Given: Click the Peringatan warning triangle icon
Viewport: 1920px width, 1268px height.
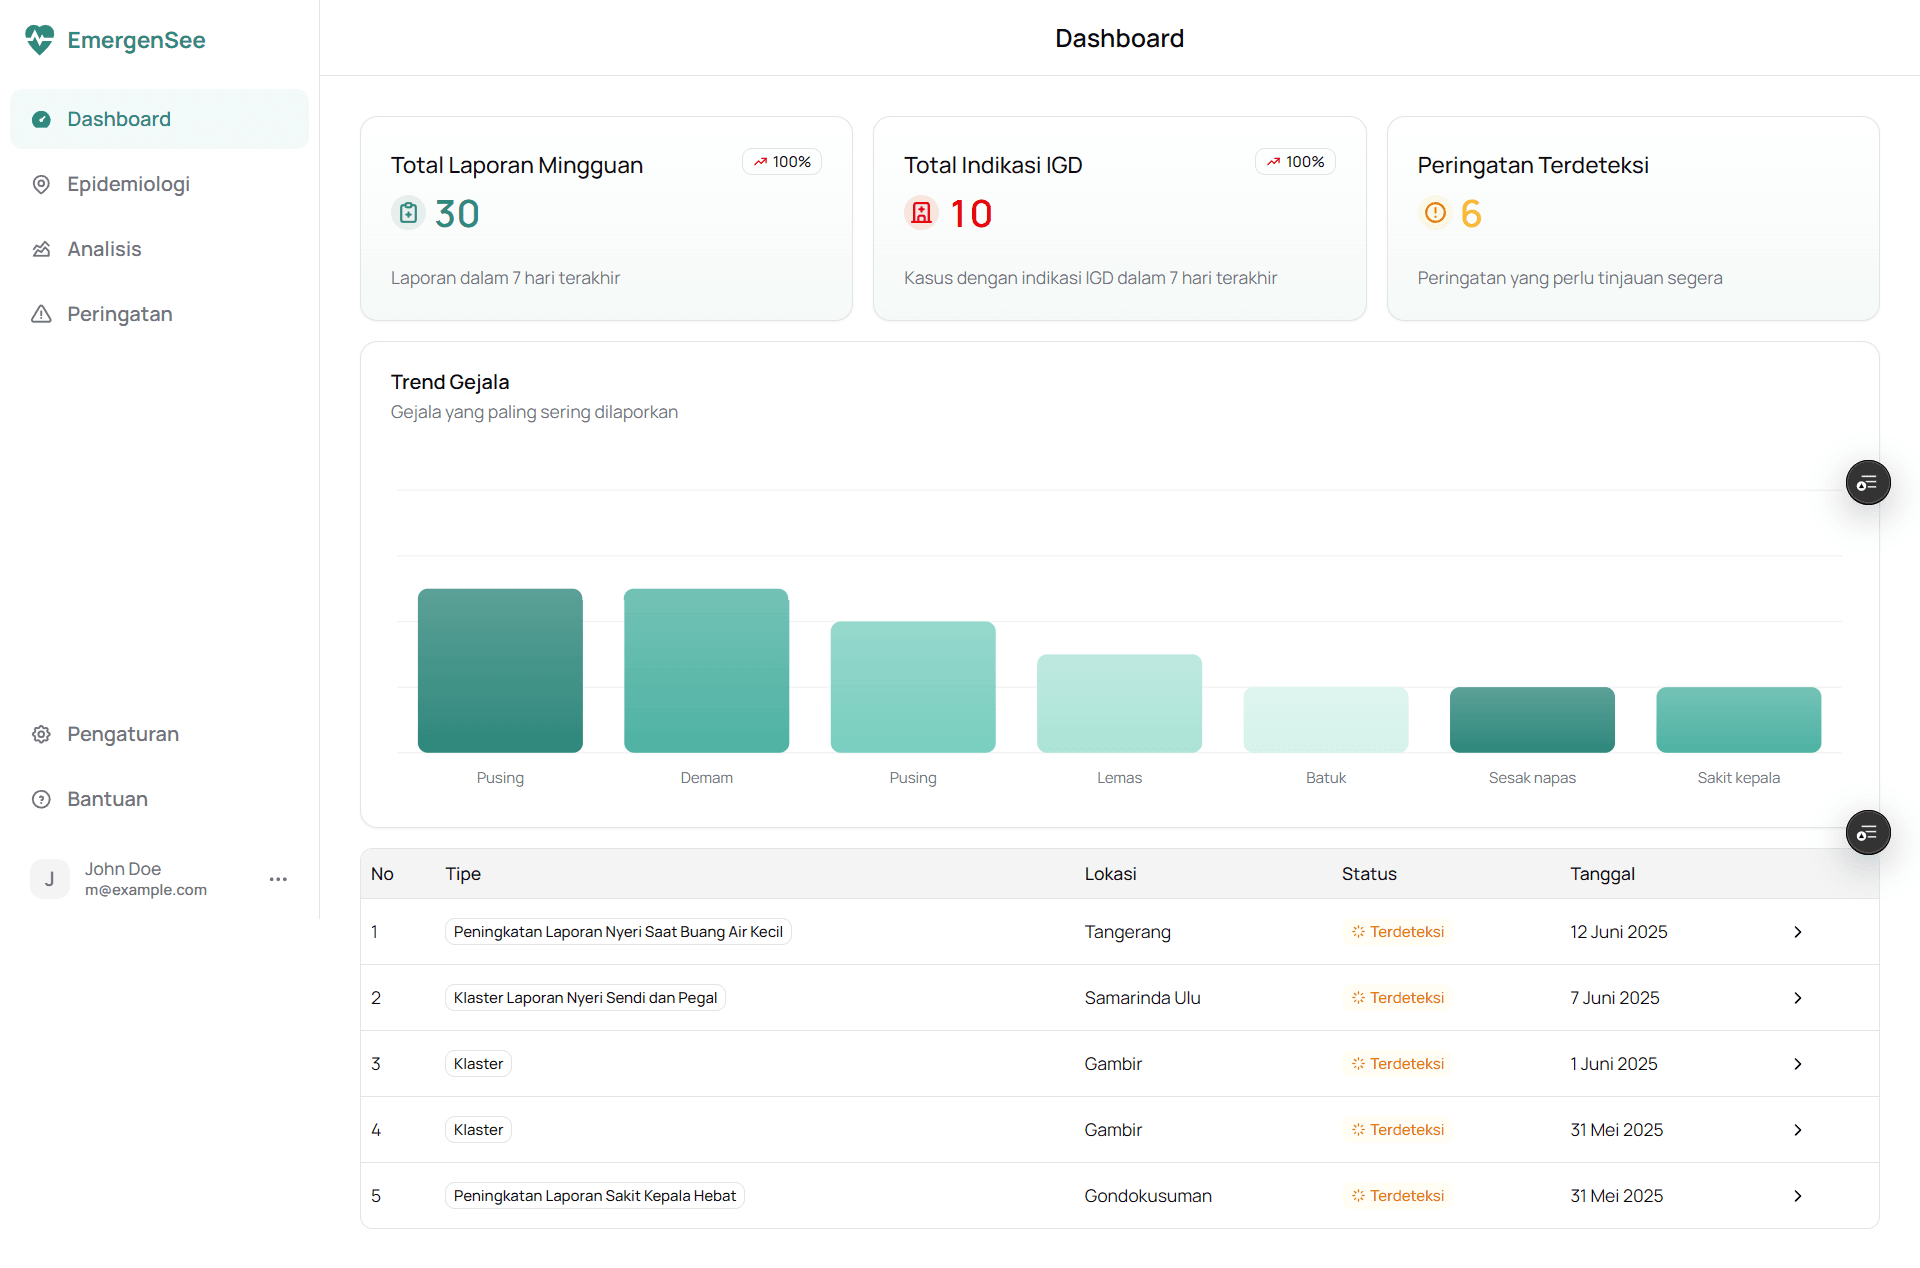Looking at the screenshot, I should pos(41,314).
